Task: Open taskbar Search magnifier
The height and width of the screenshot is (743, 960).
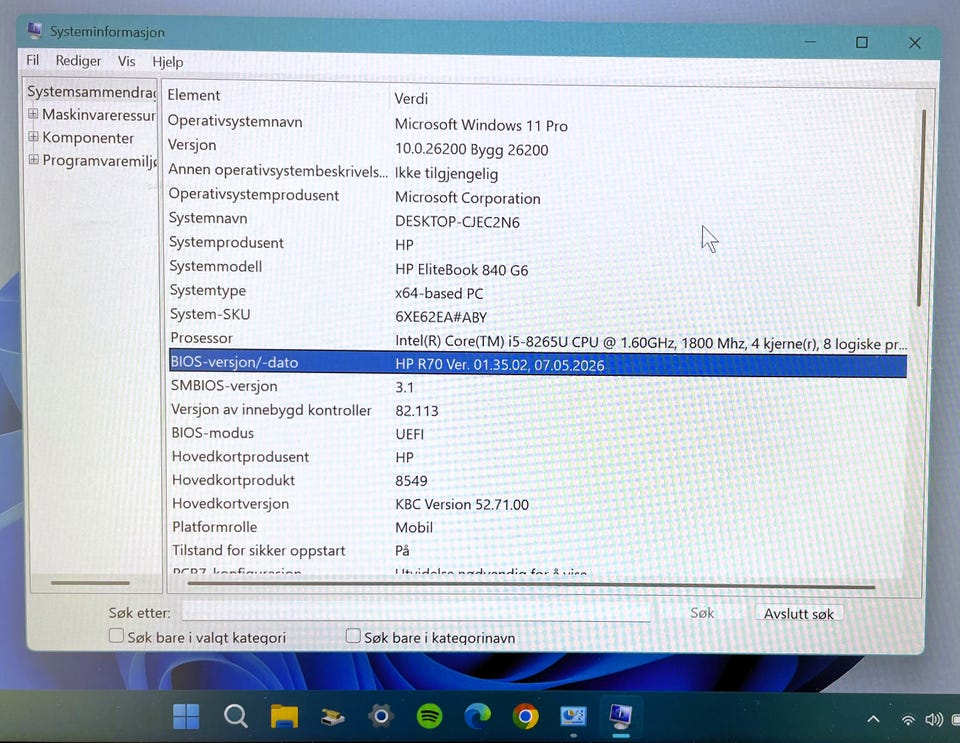Action: click(235, 715)
